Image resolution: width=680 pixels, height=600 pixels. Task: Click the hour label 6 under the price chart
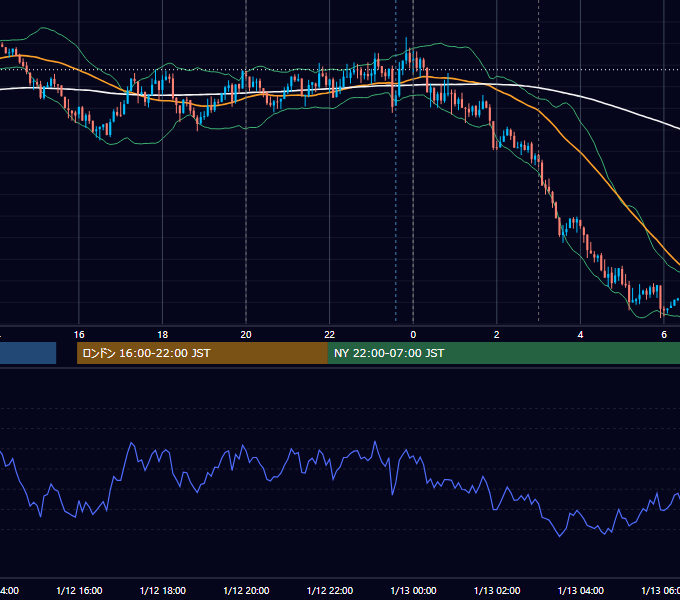tap(664, 335)
